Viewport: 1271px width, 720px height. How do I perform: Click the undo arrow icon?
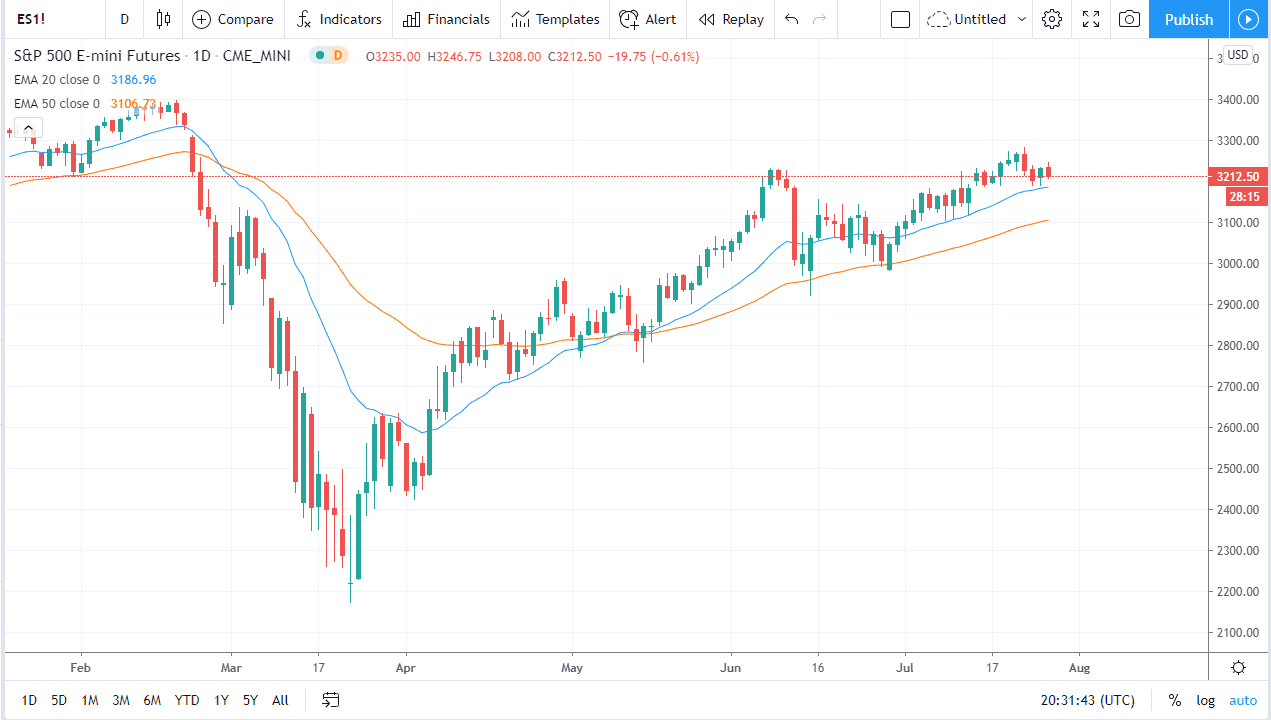click(x=790, y=19)
